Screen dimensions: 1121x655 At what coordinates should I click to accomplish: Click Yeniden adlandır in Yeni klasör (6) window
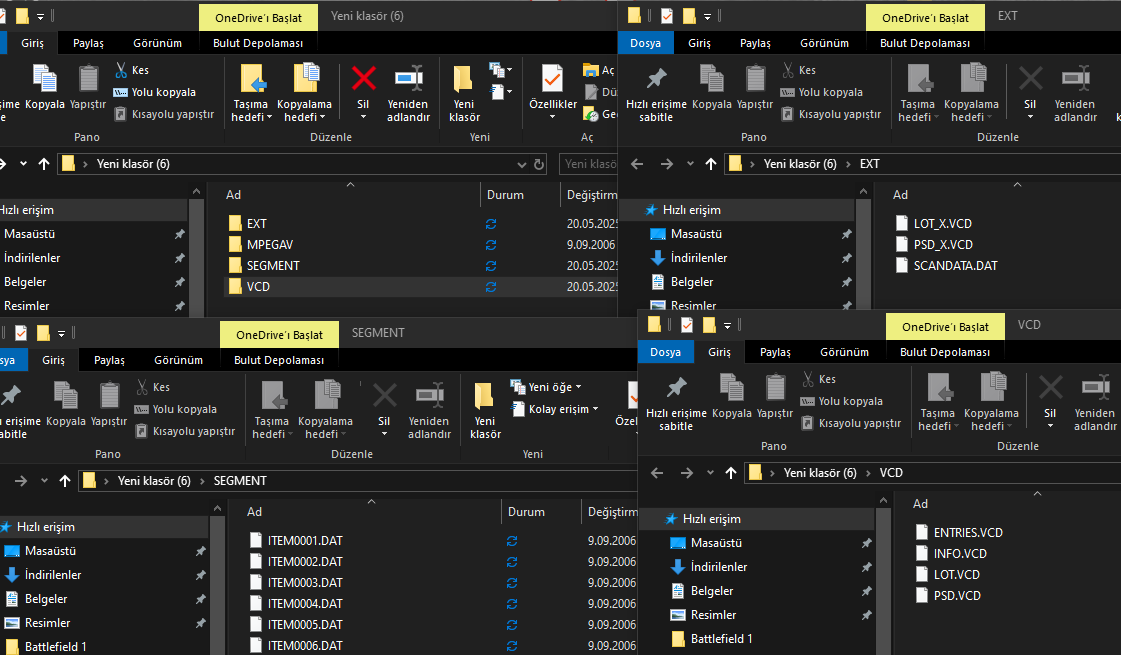[x=408, y=93]
